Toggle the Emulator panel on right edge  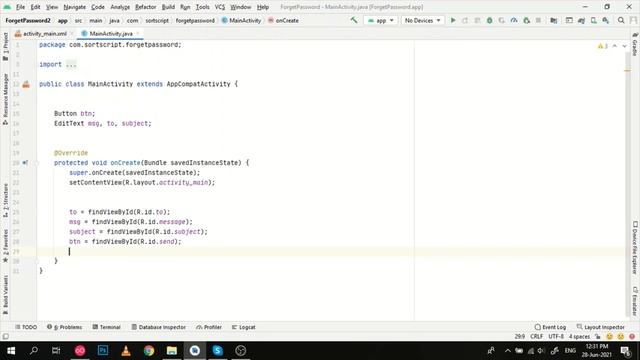pos(635,301)
